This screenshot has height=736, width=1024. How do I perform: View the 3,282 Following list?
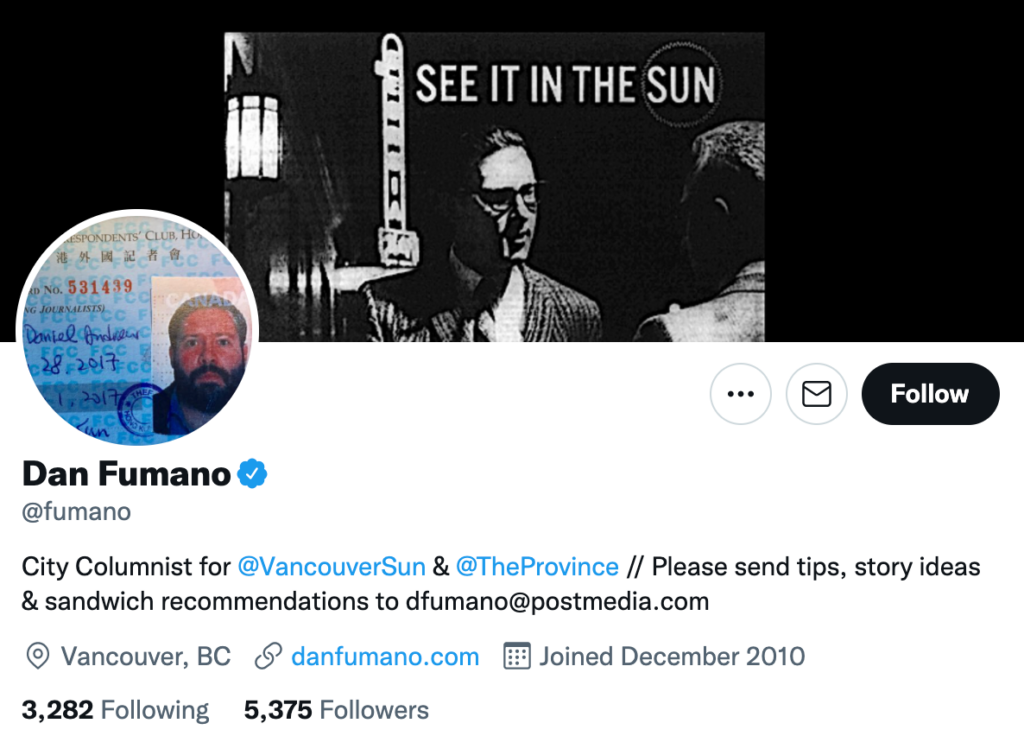(x=115, y=710)
